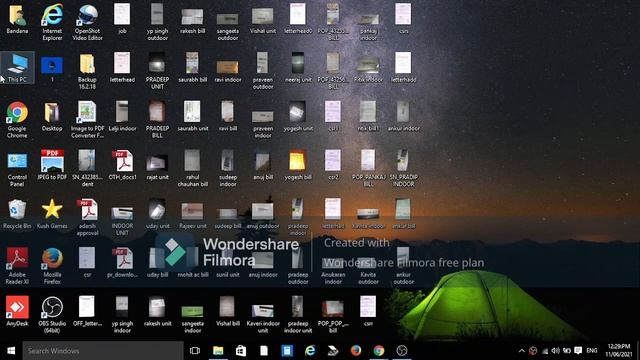The image size is (640, 360).
Task: Open the POP_PANKAJ BILL file
Action: (x=368, y=169)
